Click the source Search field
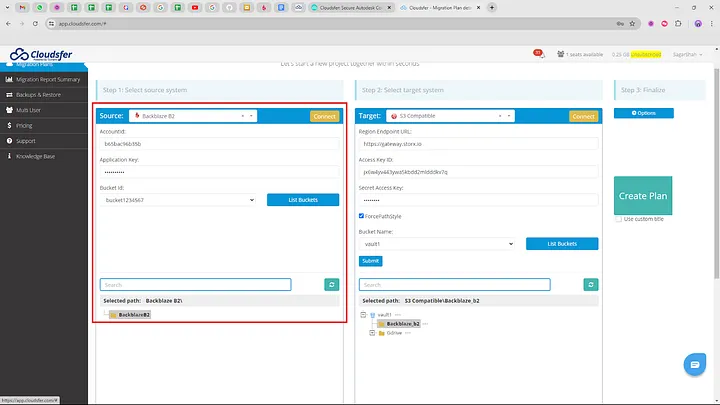 [x=196, y=285]
